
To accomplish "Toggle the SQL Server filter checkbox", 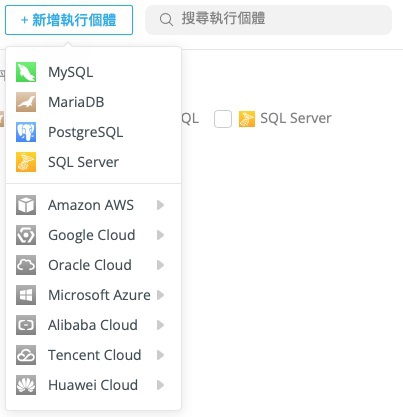I will (x=223, y=119).
